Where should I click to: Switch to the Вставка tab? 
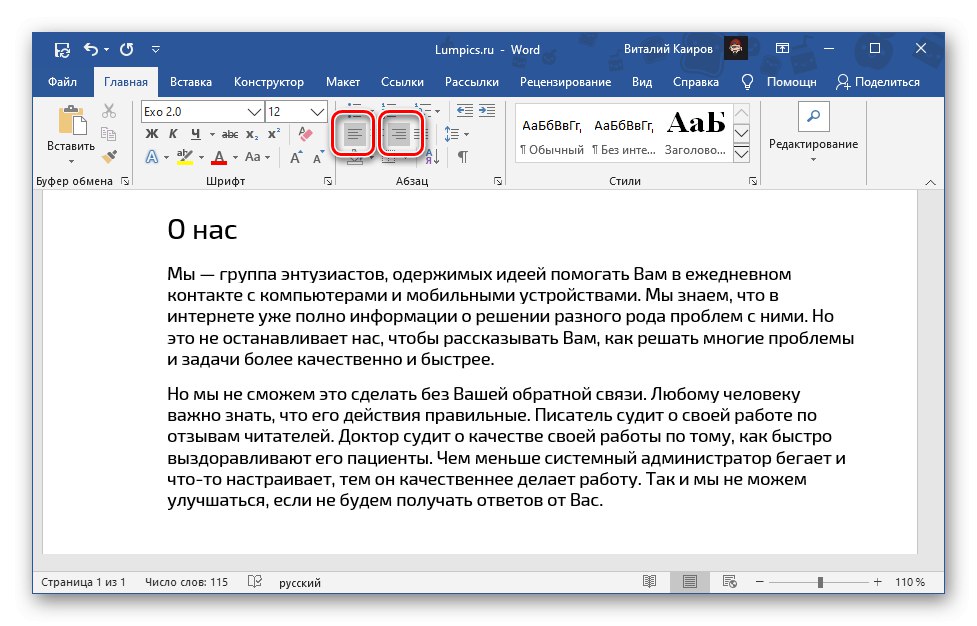pyautogui.click(x=190, y=82)
